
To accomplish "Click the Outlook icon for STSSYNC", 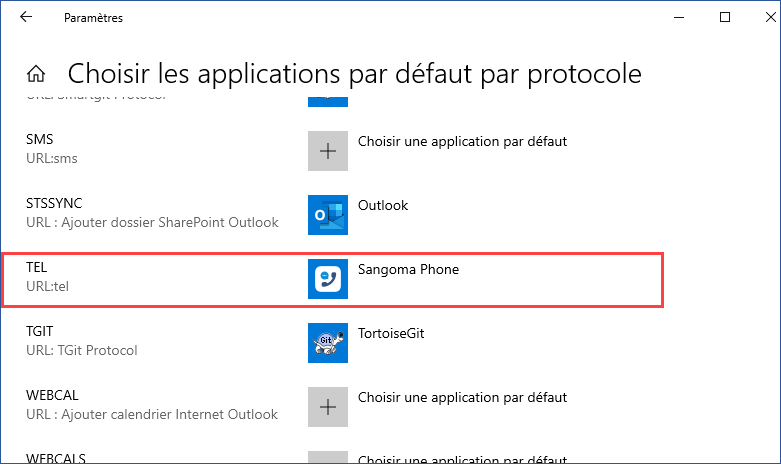I will (x=328, y=215).
